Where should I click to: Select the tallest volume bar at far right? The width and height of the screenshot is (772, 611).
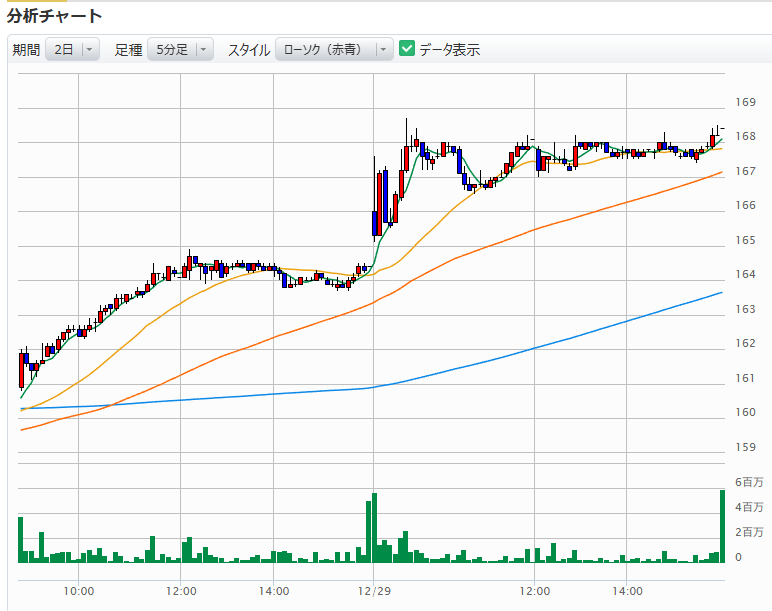click(721, 525)
